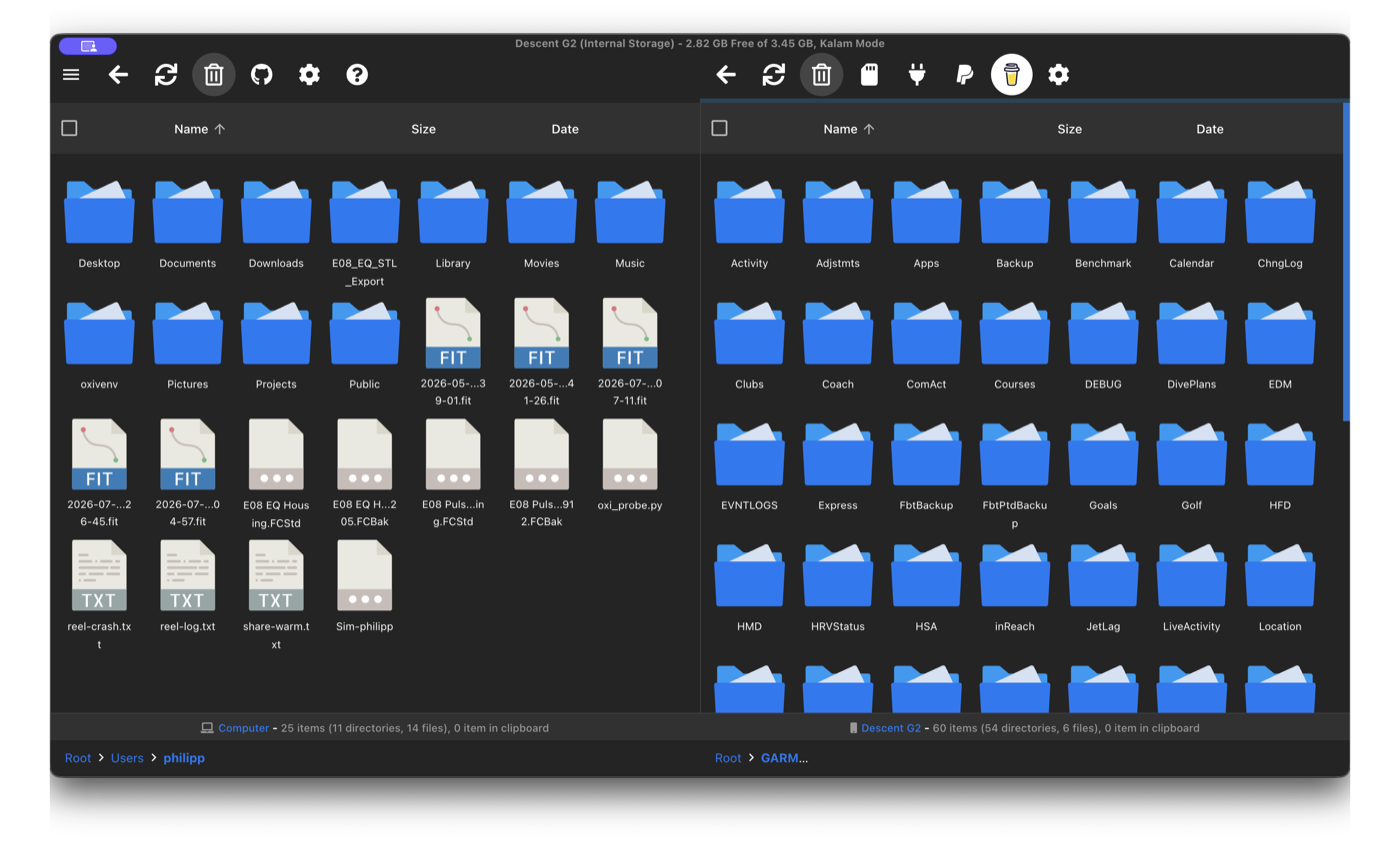
Task: Open settings gear in left pane toolbar
Action: point(310,74)
